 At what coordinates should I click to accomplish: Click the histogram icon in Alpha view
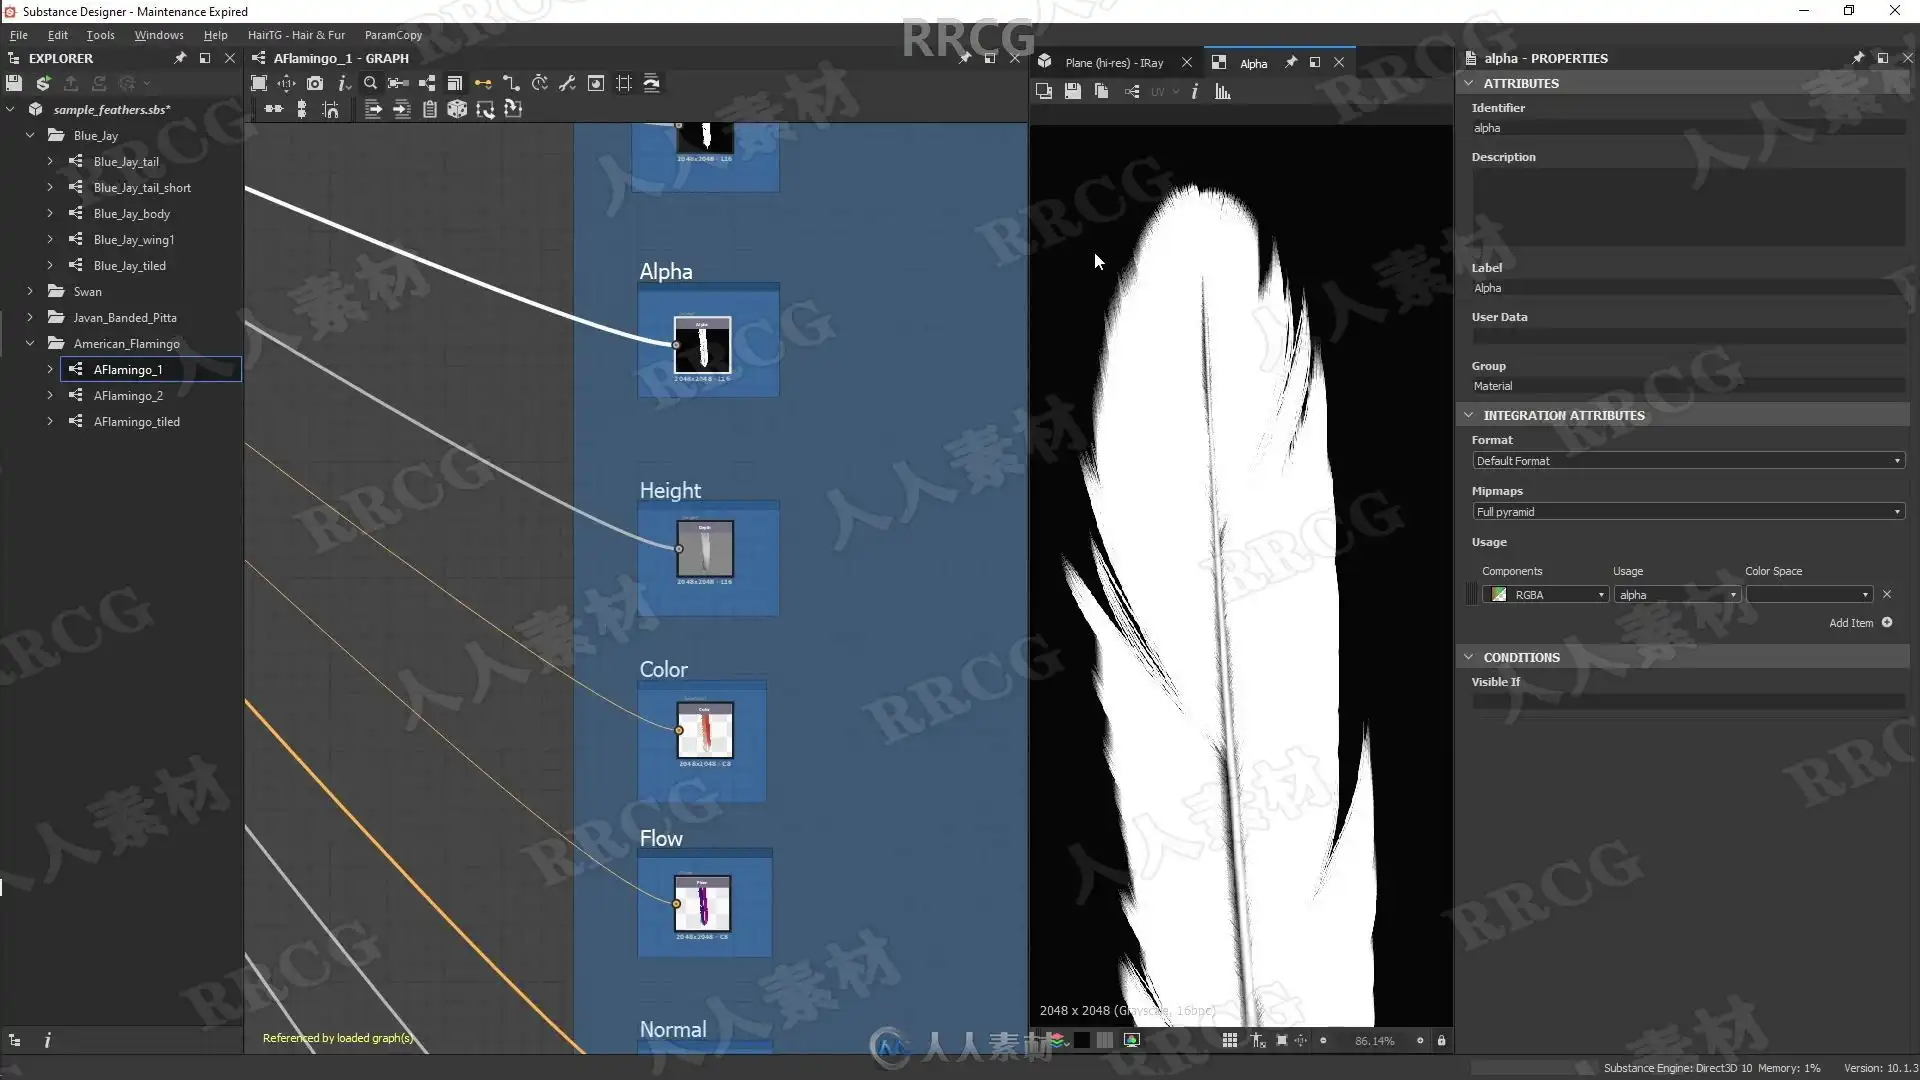[1222, 92]
